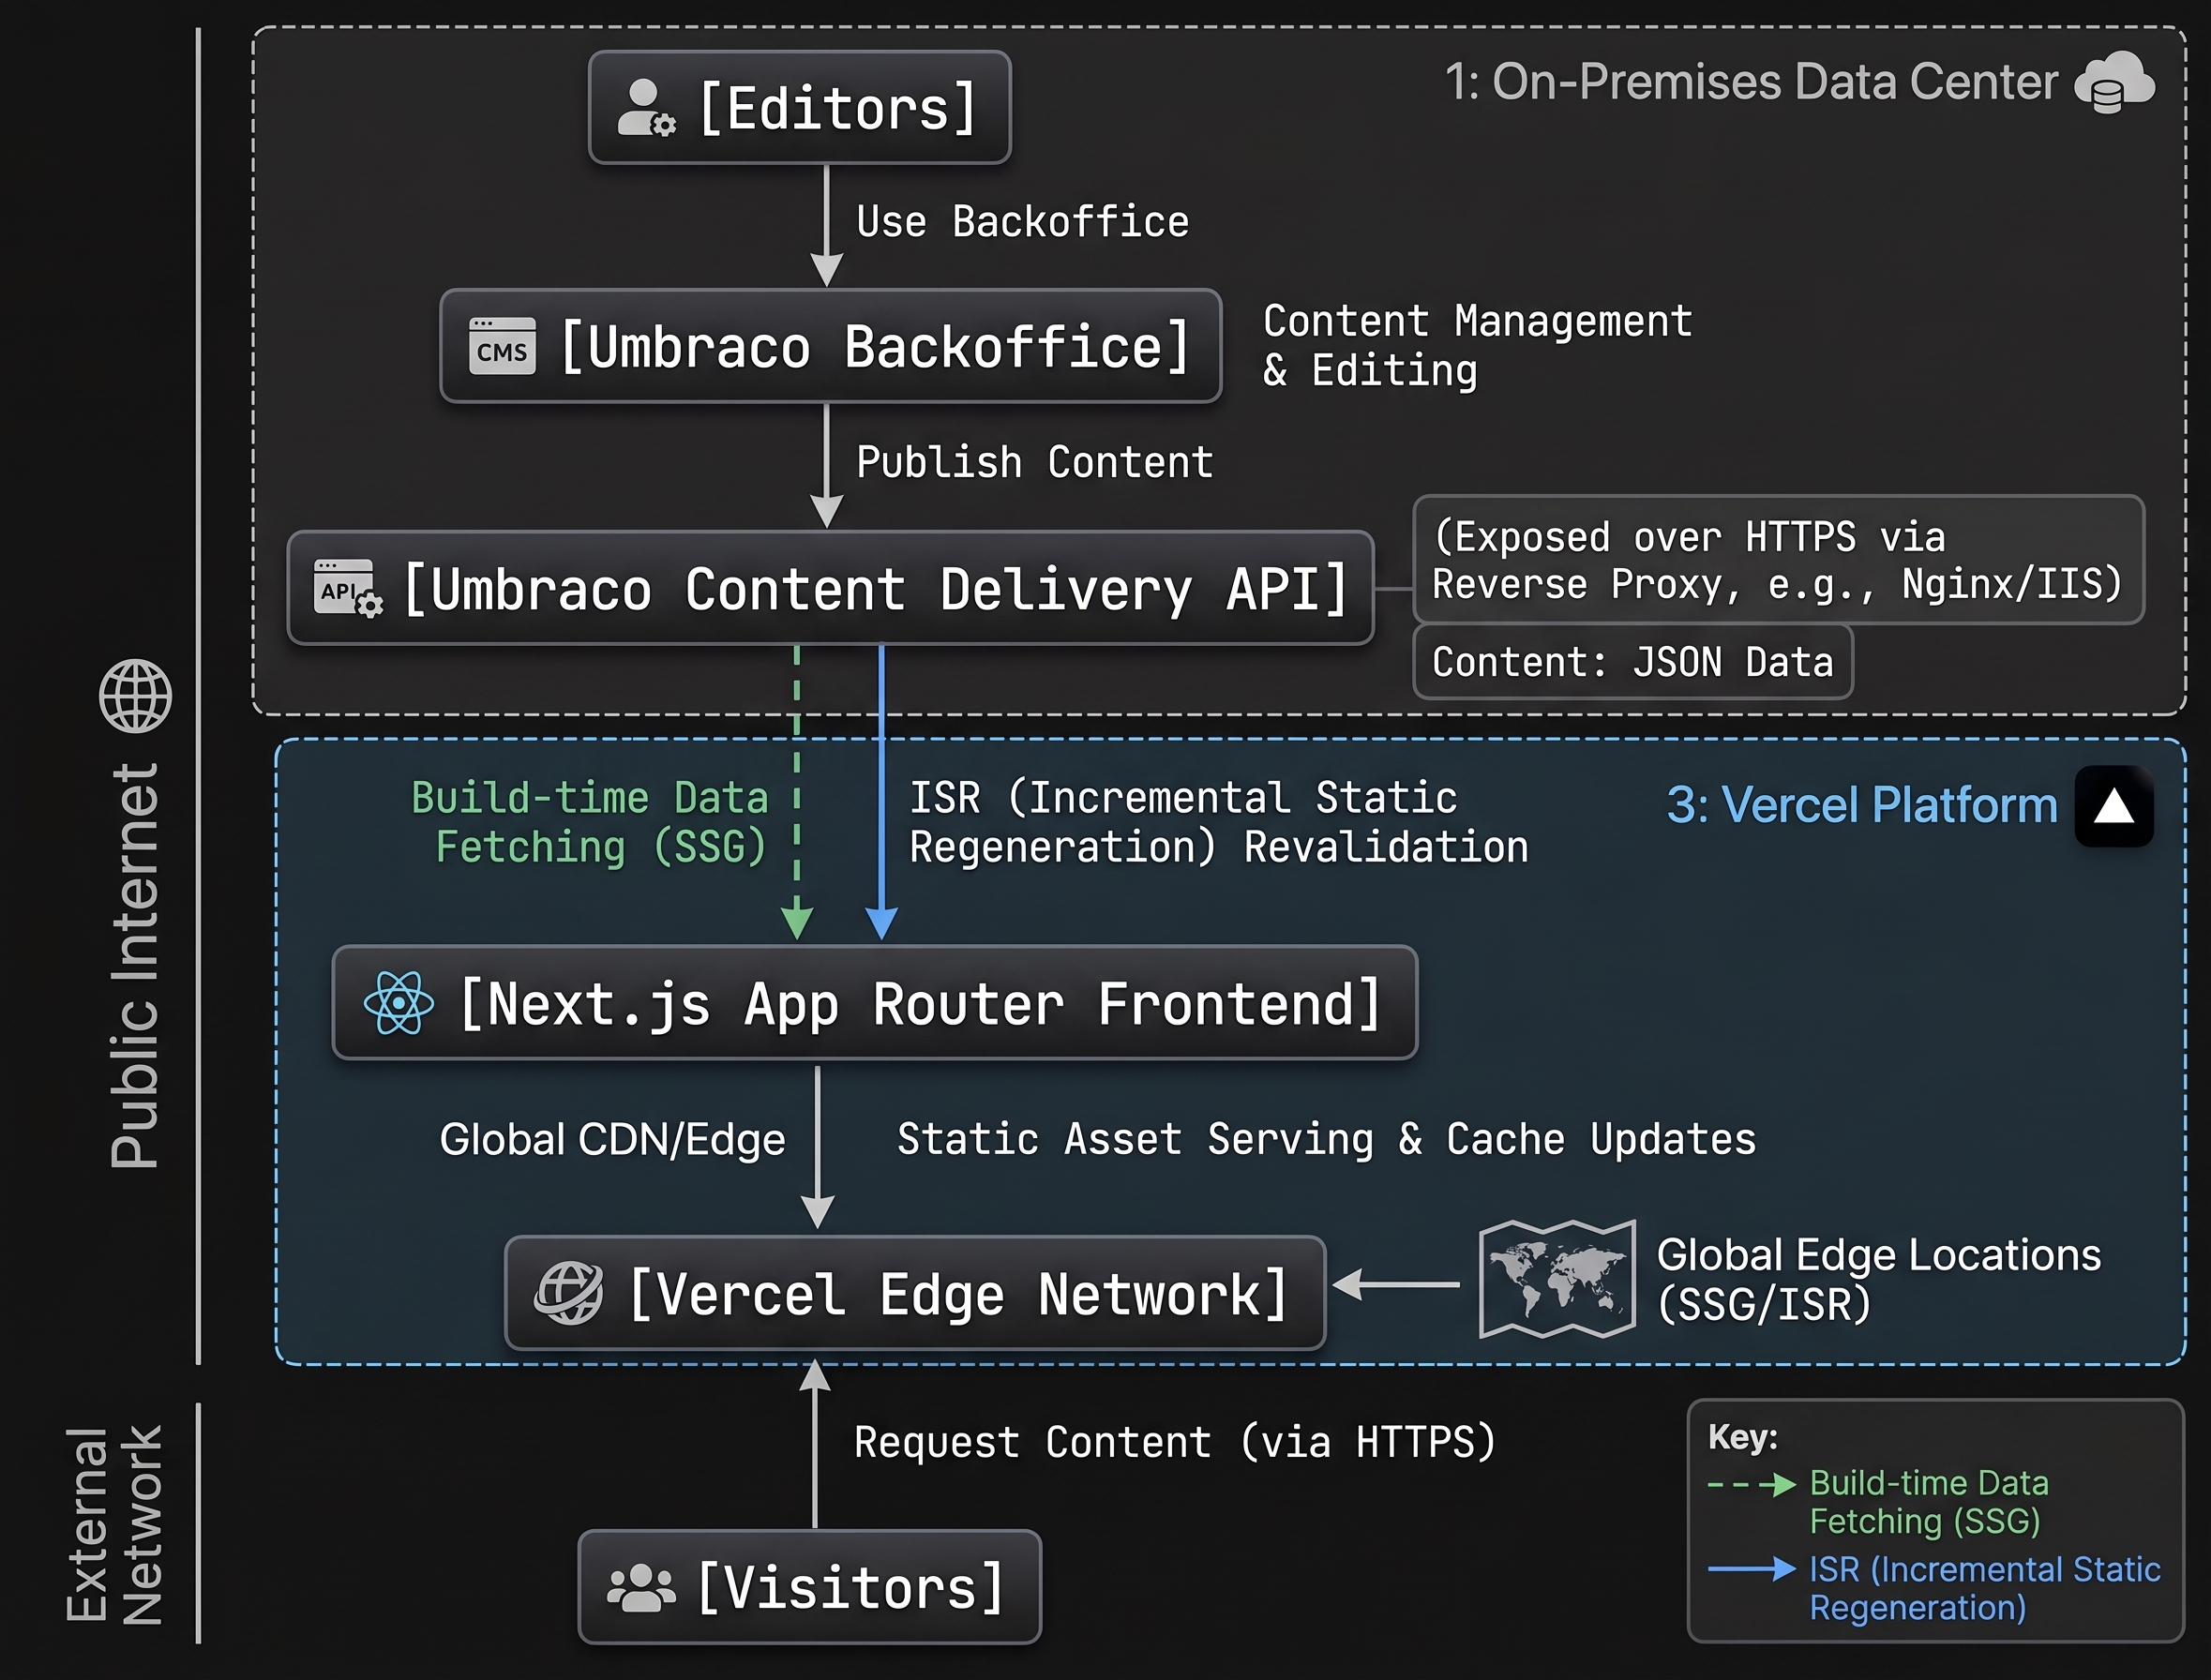Click the Publish Content arrow label
This screenshot has width=2211, height=1680.
1035,462
